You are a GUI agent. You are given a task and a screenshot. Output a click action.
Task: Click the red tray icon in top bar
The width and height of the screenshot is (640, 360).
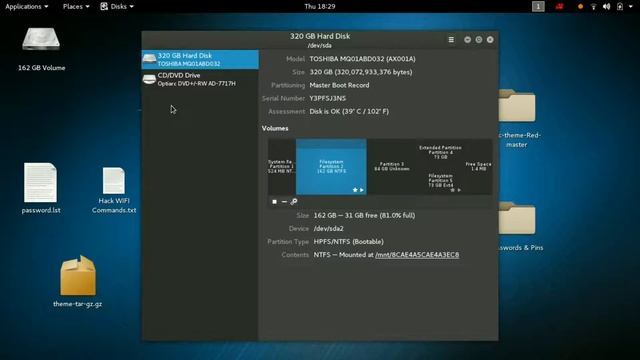[x=559, y=7]
